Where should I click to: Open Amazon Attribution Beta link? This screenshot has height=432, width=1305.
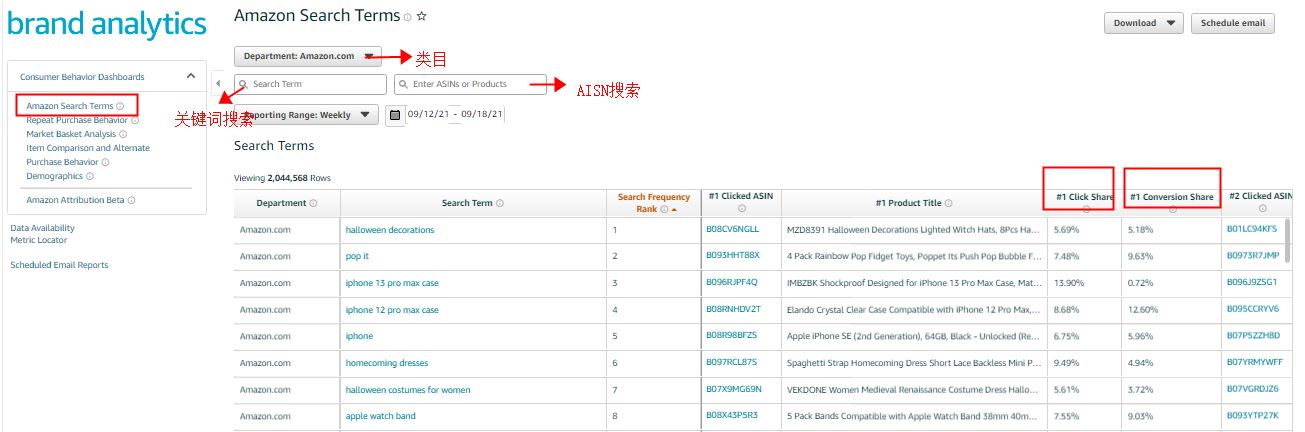[75, 200]
